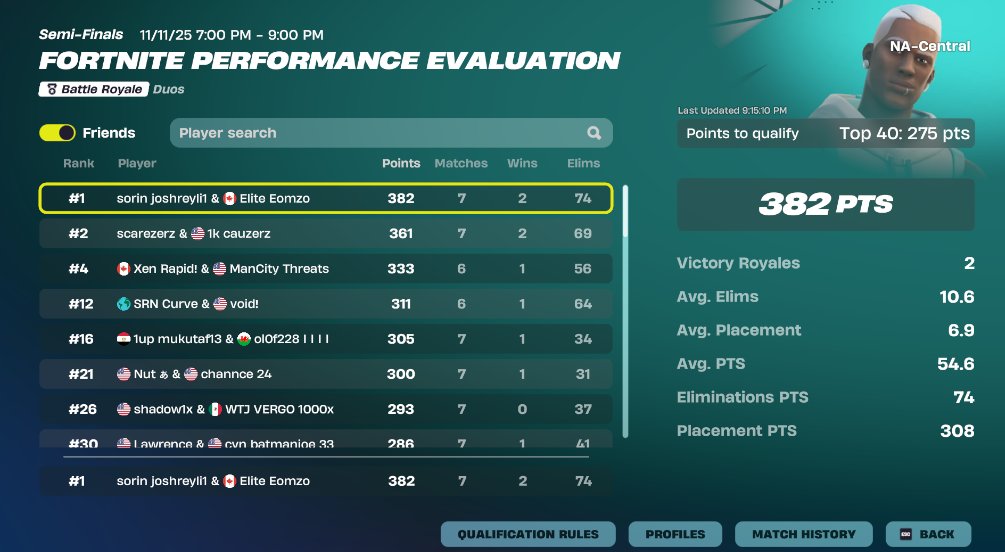The width and height of the screenshot is (1005, 552).
Task: Click the Rank column header
Action: point(79,163)
